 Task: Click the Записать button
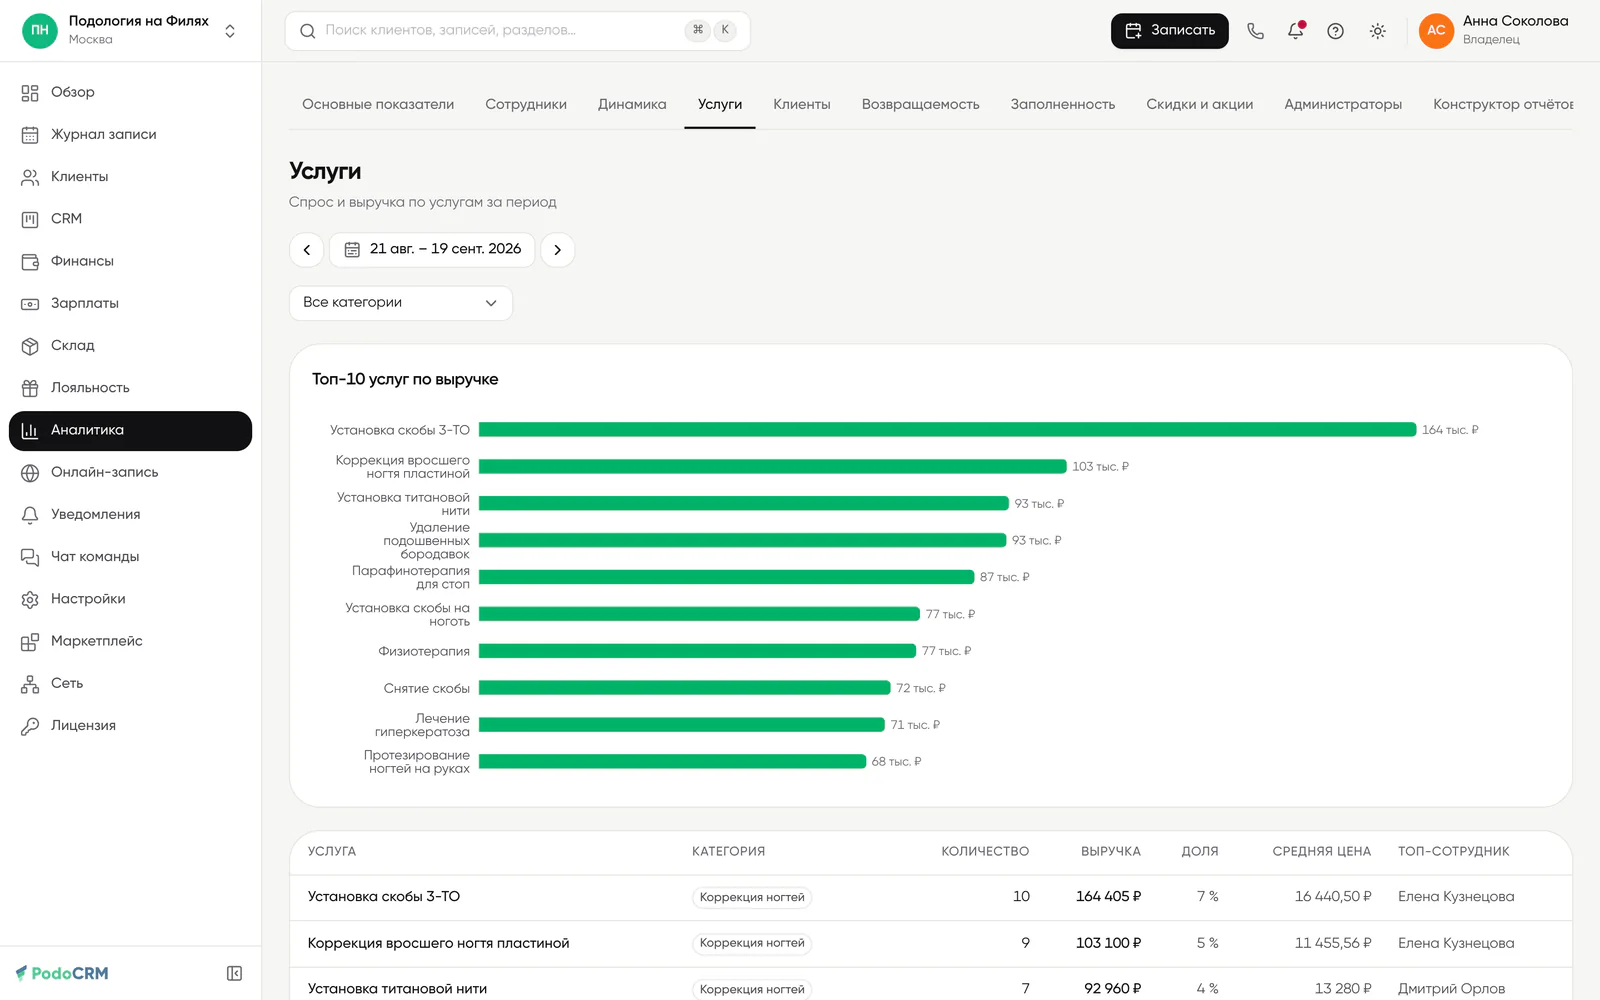(1170, 31)
